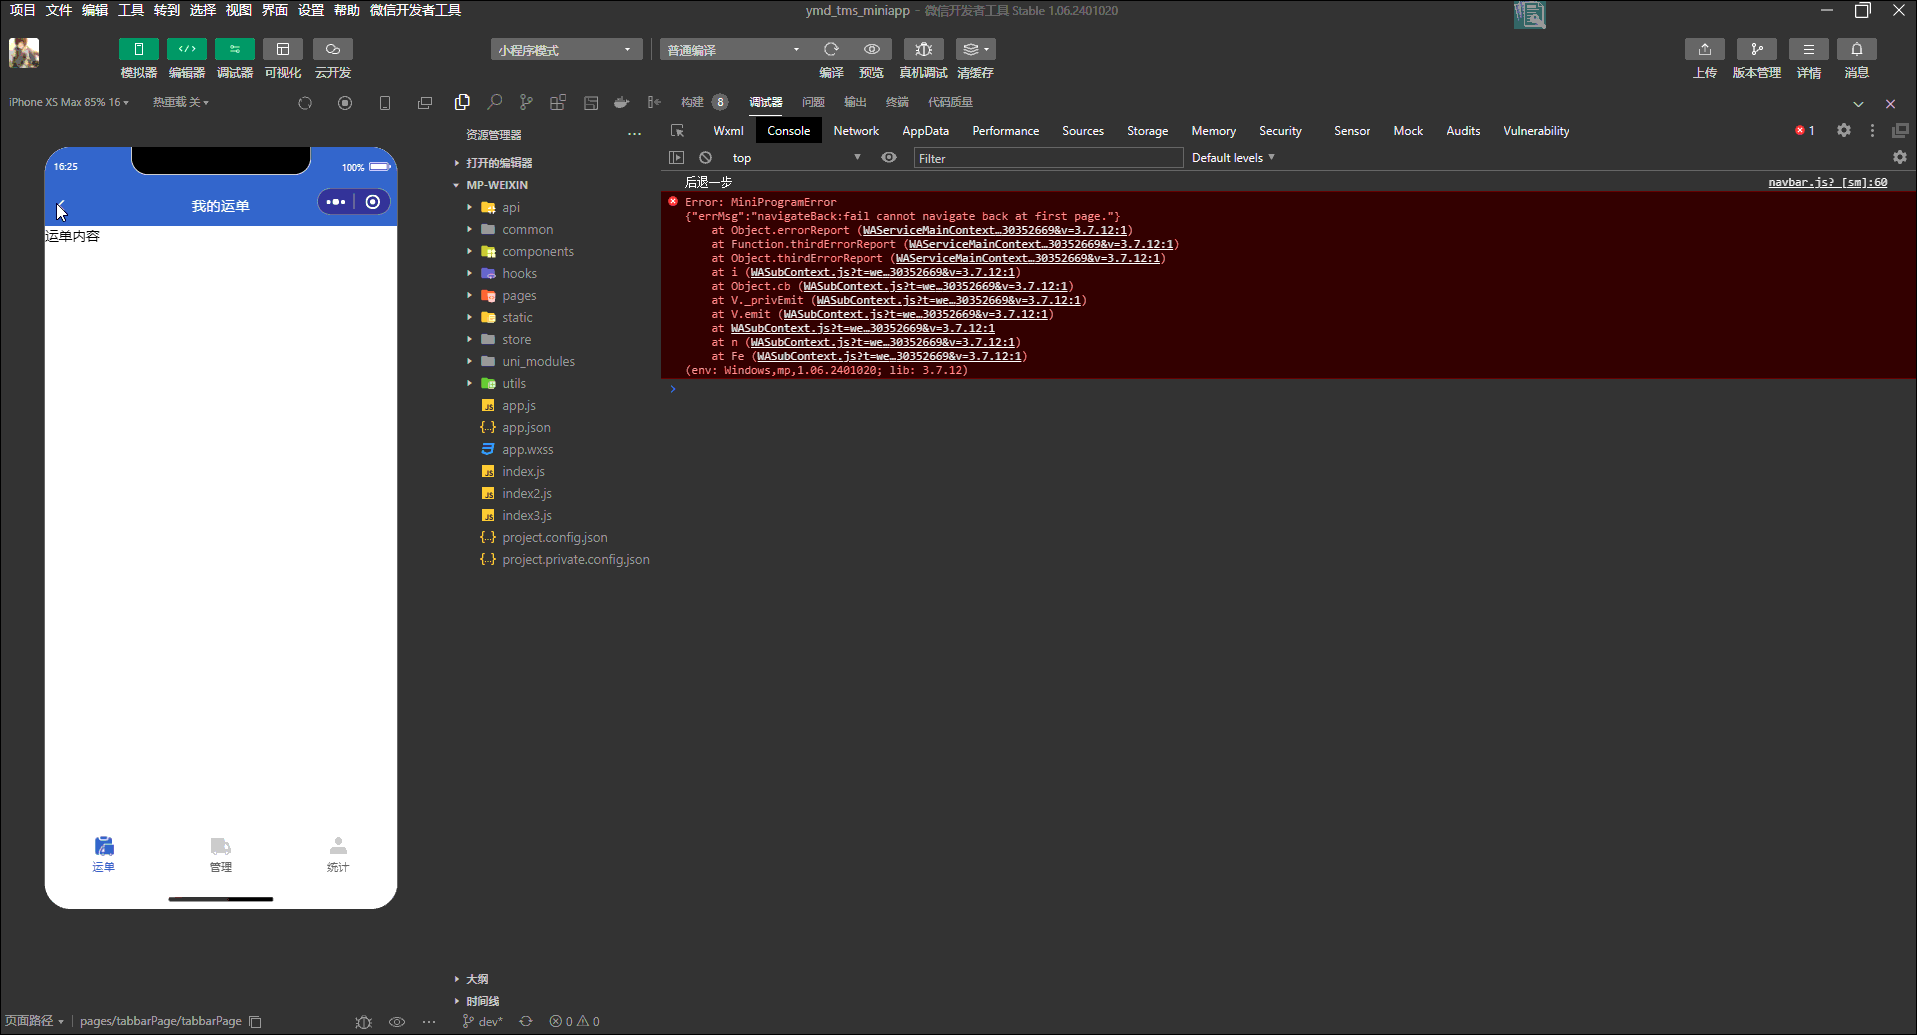Open the project.config.json file
The image size is (1917, 1035).
click(x=554, y=537)
